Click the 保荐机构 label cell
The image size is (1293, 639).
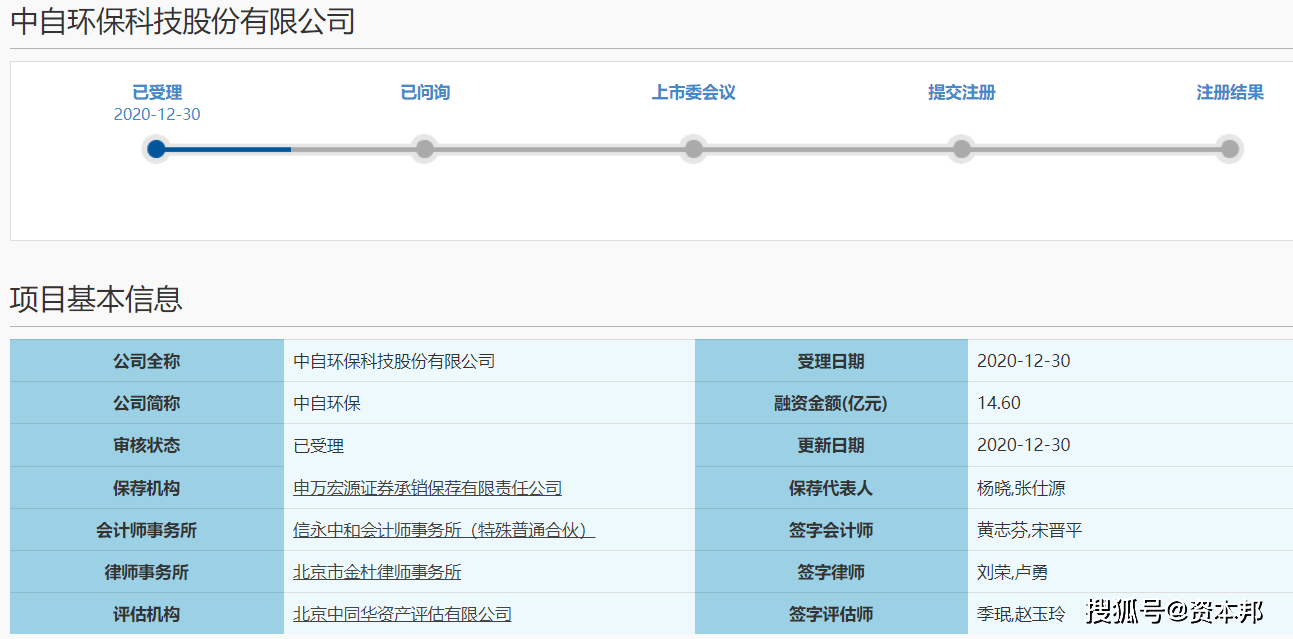pos(147,487)
